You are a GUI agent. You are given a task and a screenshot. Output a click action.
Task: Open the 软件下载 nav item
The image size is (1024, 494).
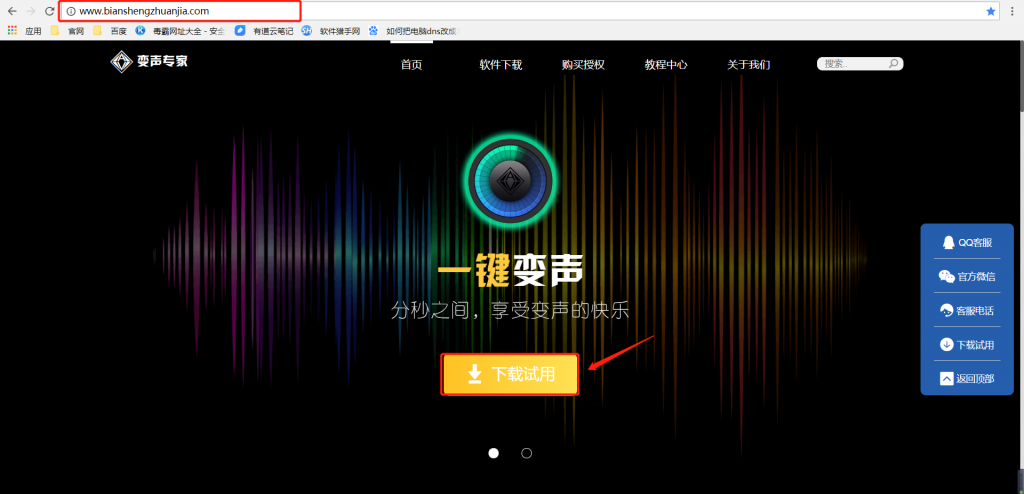[501, 65]
